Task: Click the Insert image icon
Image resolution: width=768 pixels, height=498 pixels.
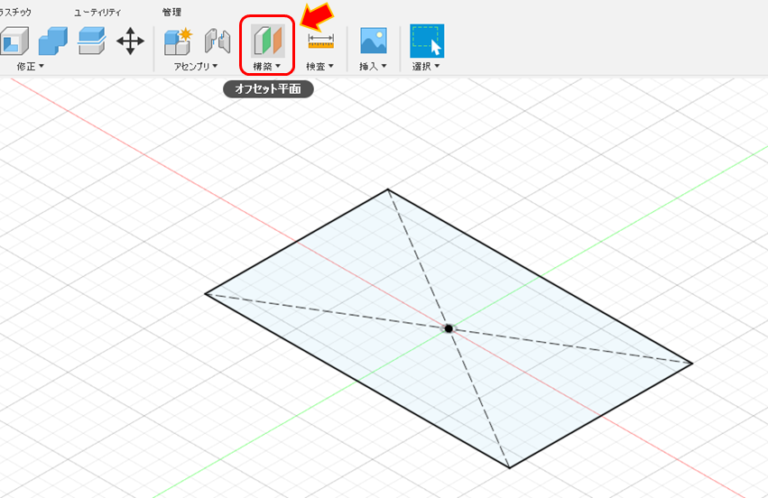Action: [x=373, y=40]
